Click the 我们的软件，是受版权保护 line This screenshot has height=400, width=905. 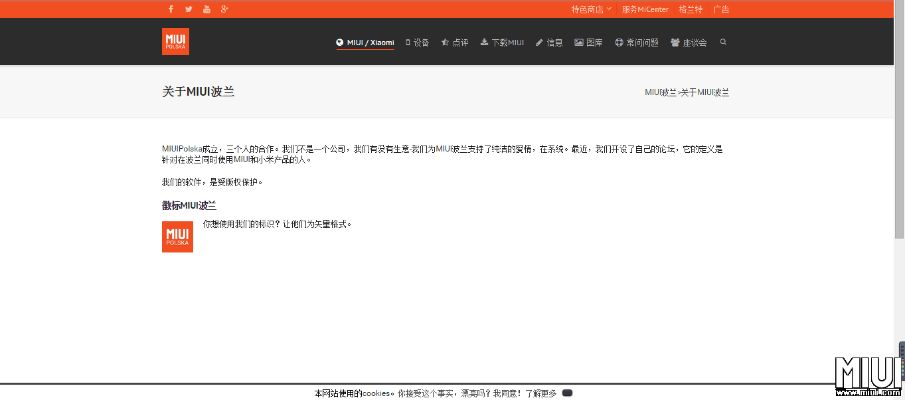click(x=212, y=182)
